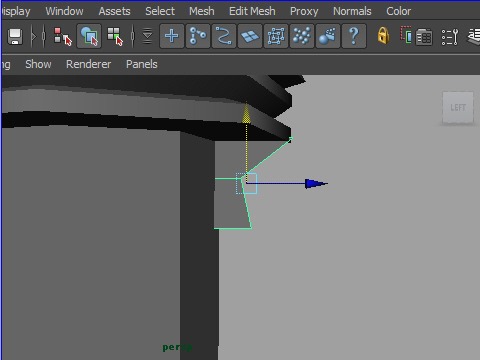Click the sphere spray dynamics icon
Viewport: 480px width, 360px height.
pos(328,36)
